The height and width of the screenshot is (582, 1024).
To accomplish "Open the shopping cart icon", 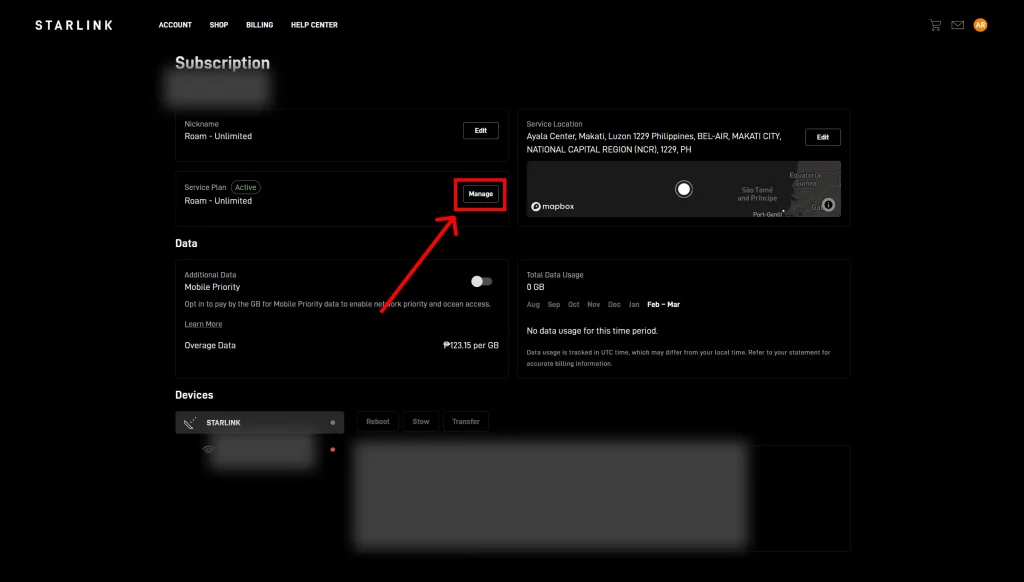I will point(935,25).
